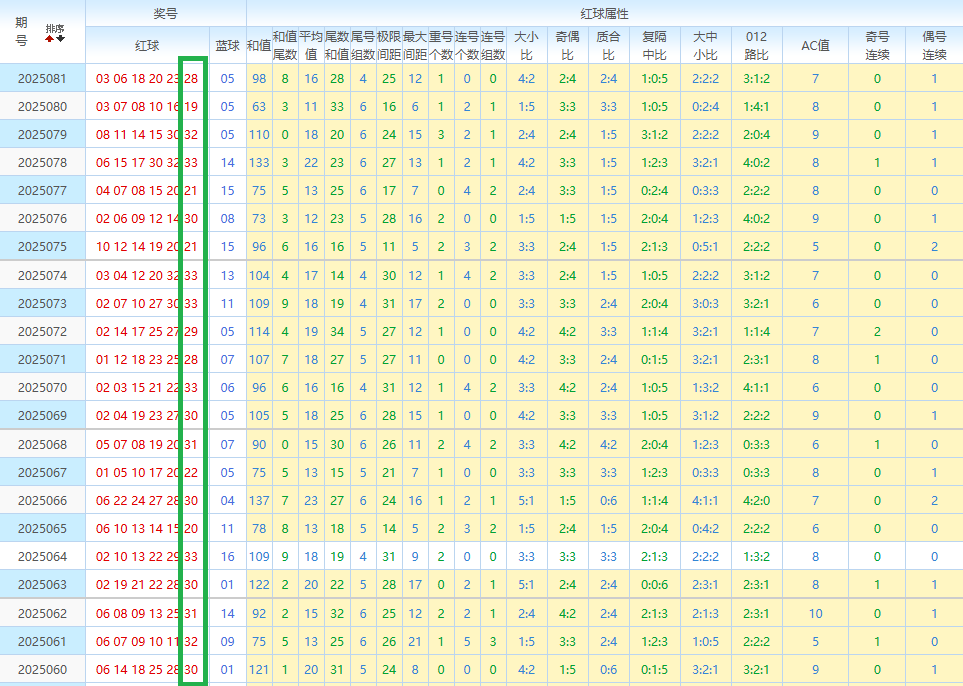The width and height of the screenshot is (963, 686).
Task: Select the 重号个数 column header
Action: click(441, 45)
